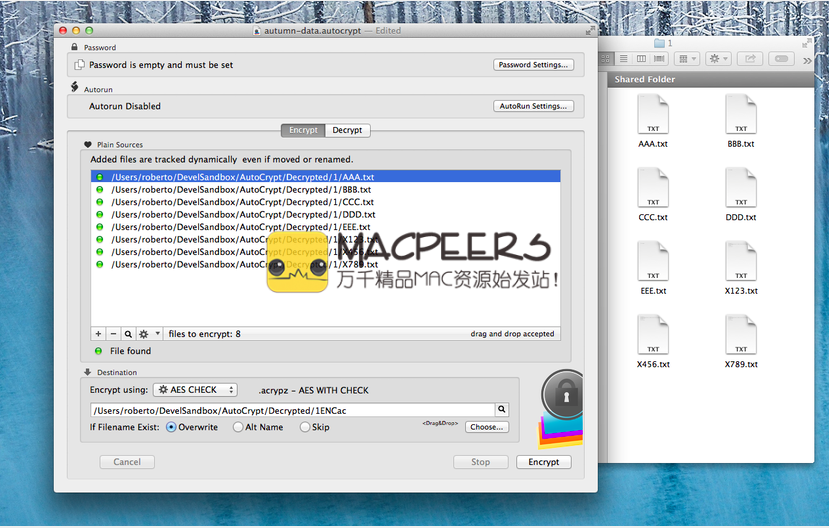Click the large padlock icon
The height and width of the screenshot is (528, 829).
(568, 396)
